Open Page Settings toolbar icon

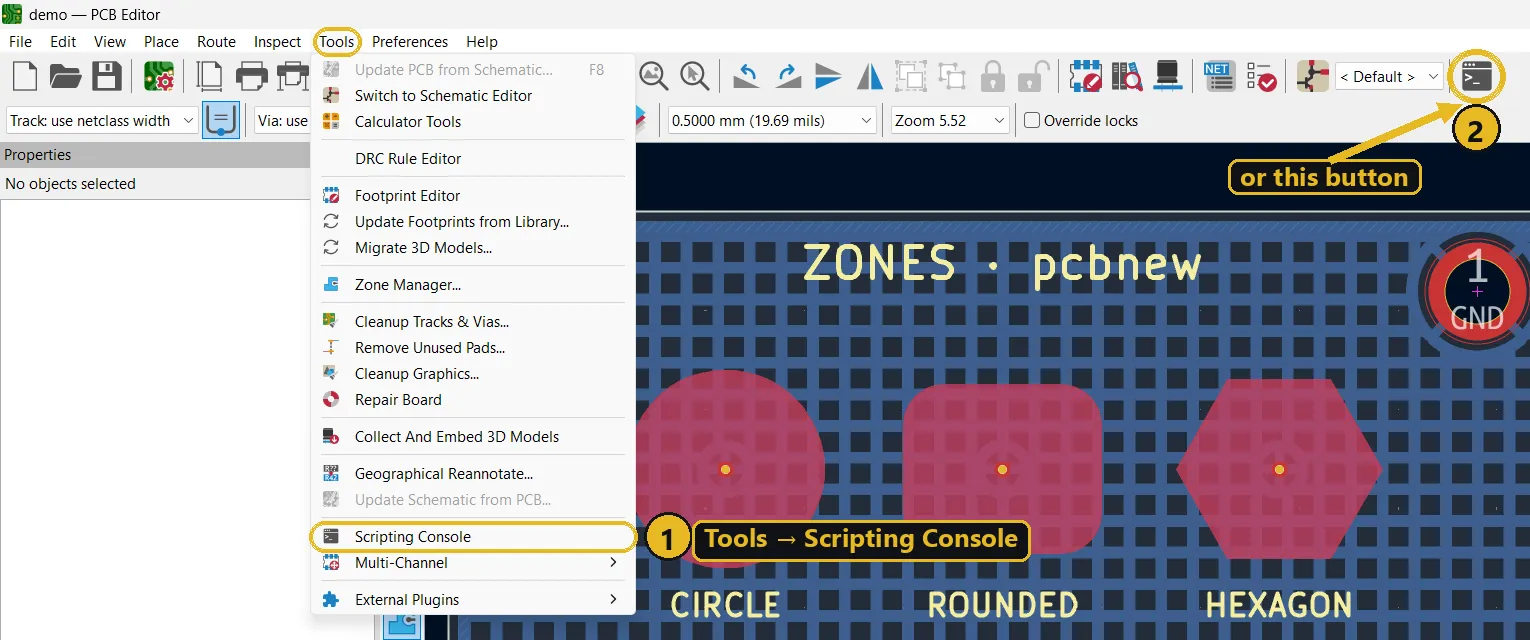210,76
